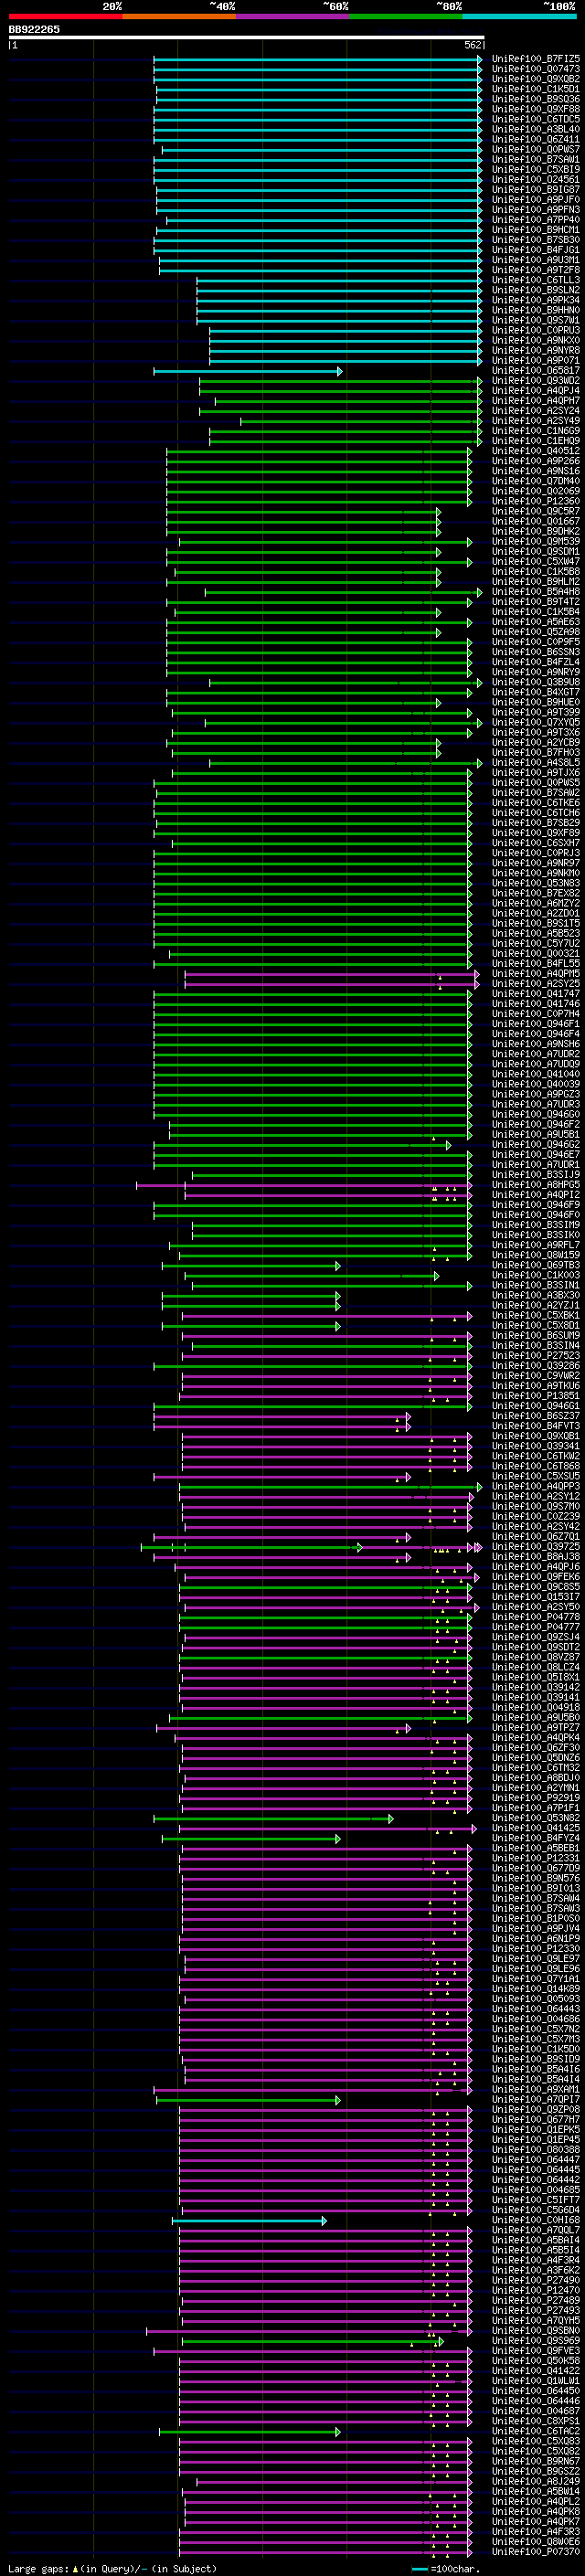Select hit label UniRef100_Q9XQB2
The width and height of the screenshot is (585, 2576).
(536, 79)
